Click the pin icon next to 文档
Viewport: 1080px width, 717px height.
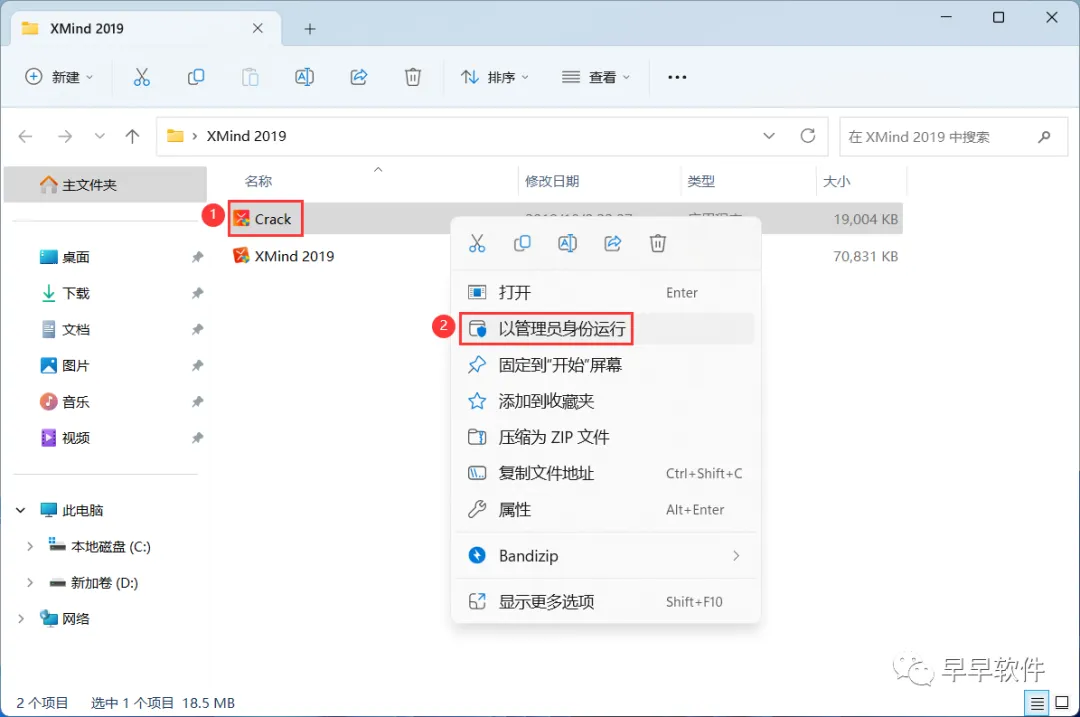[198, 329]
